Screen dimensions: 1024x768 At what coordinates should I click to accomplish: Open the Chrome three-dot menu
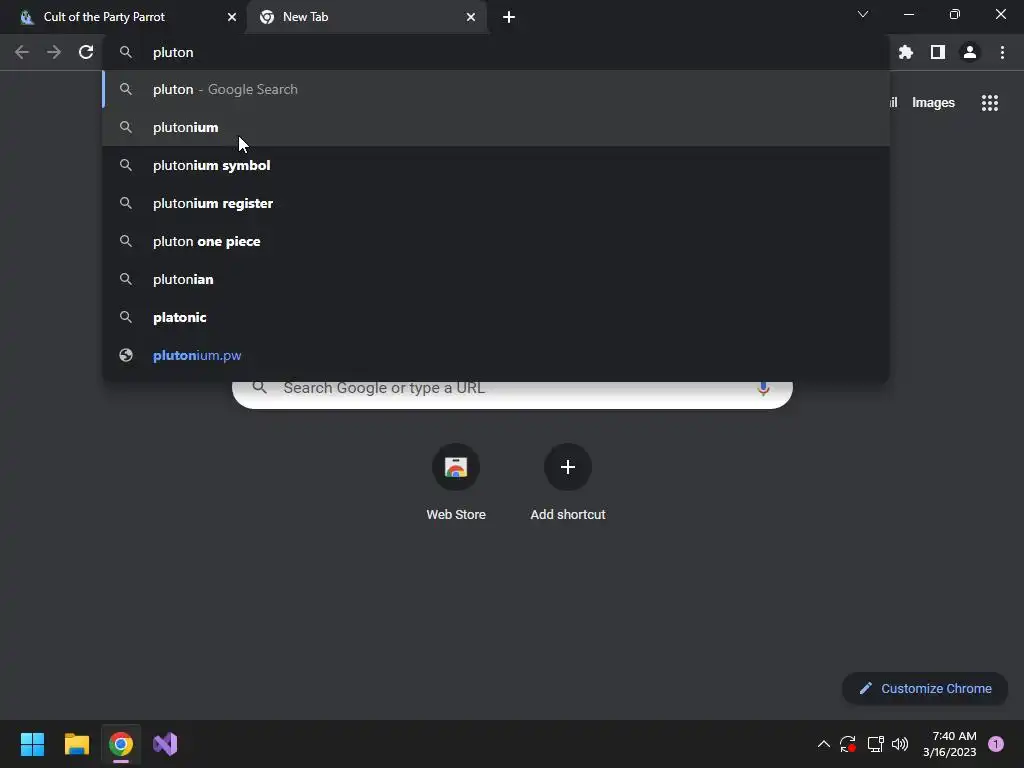click(x=1002, y=52)
